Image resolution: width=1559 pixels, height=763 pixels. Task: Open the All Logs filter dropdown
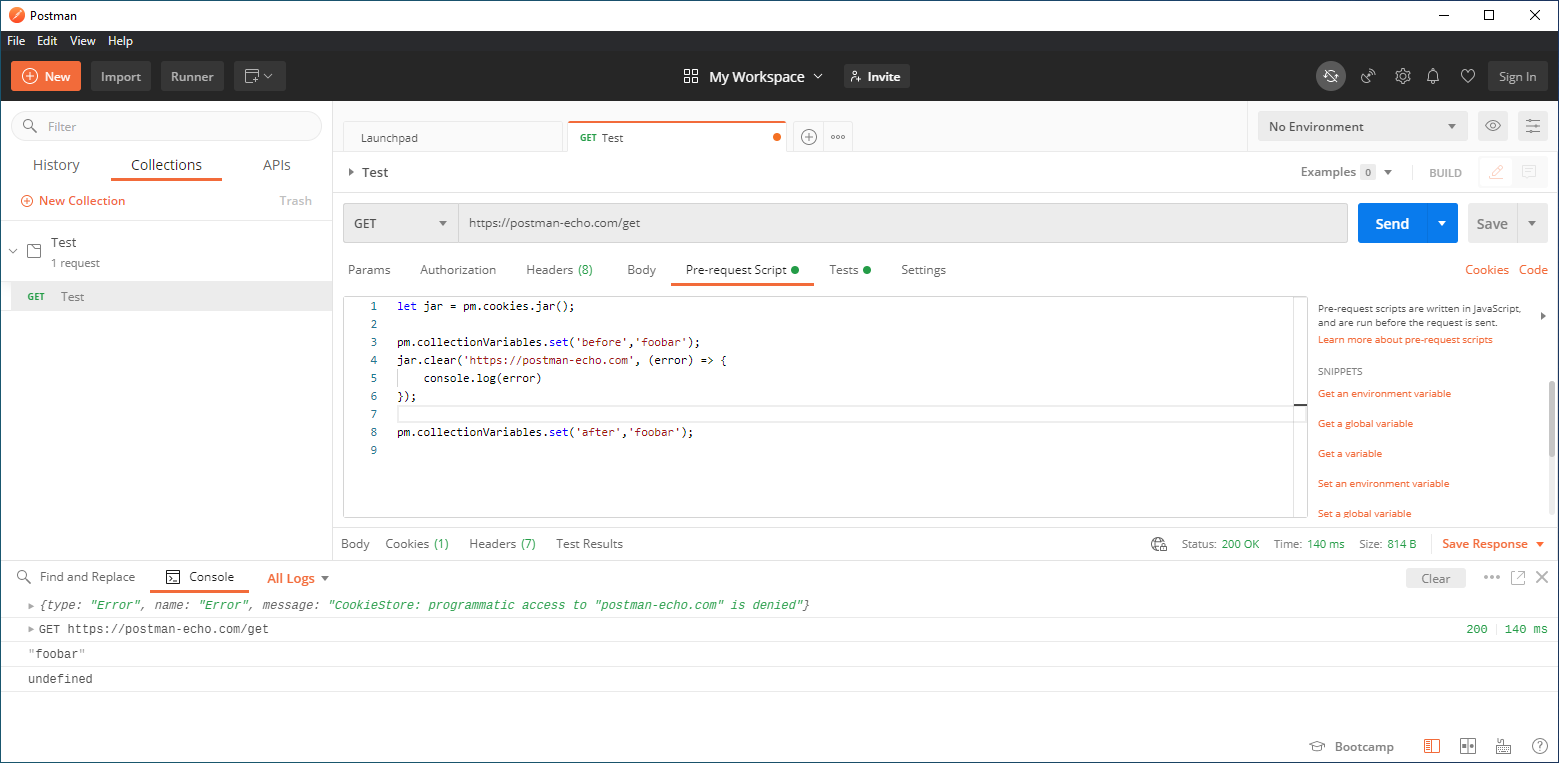(x=296, y=577)
